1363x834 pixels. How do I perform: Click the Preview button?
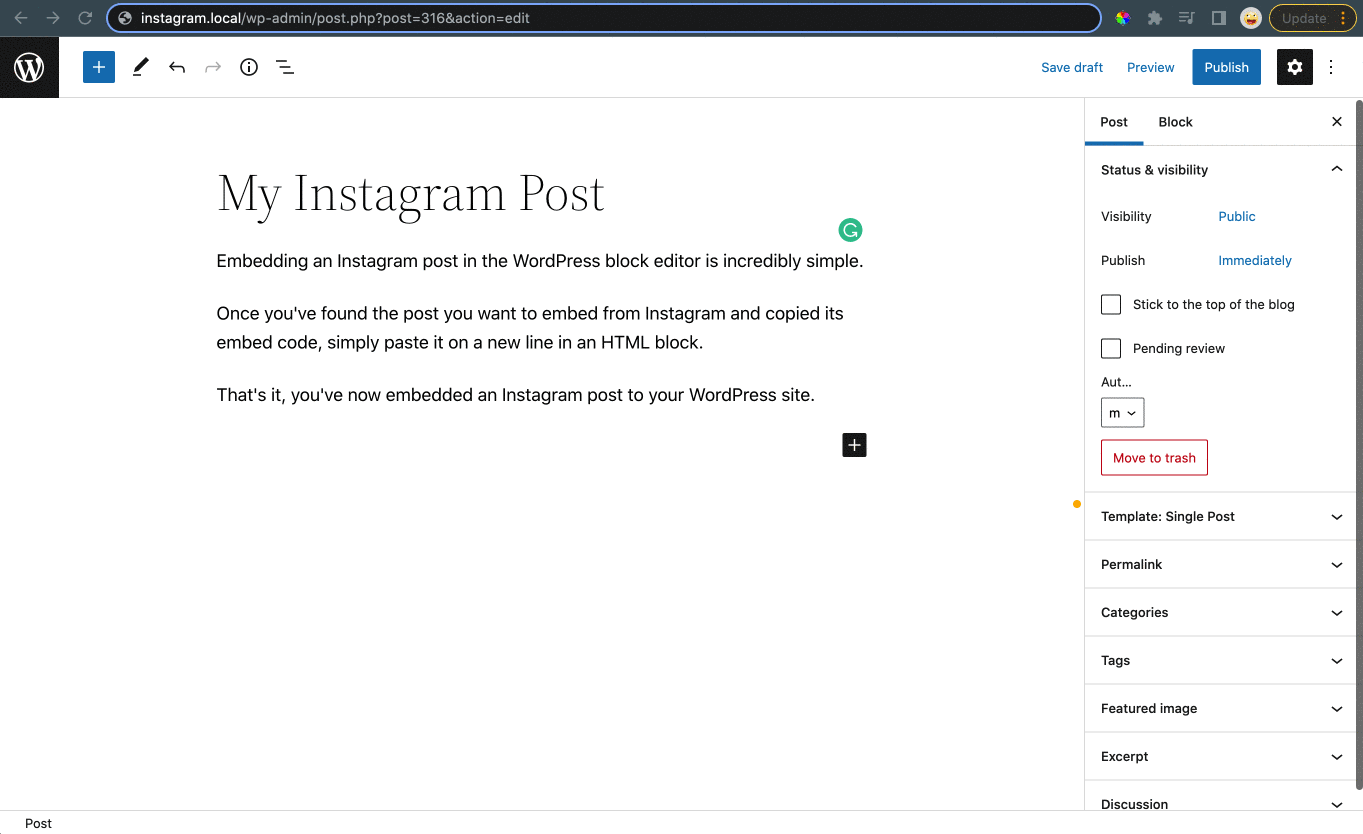tap(1150, 67)
